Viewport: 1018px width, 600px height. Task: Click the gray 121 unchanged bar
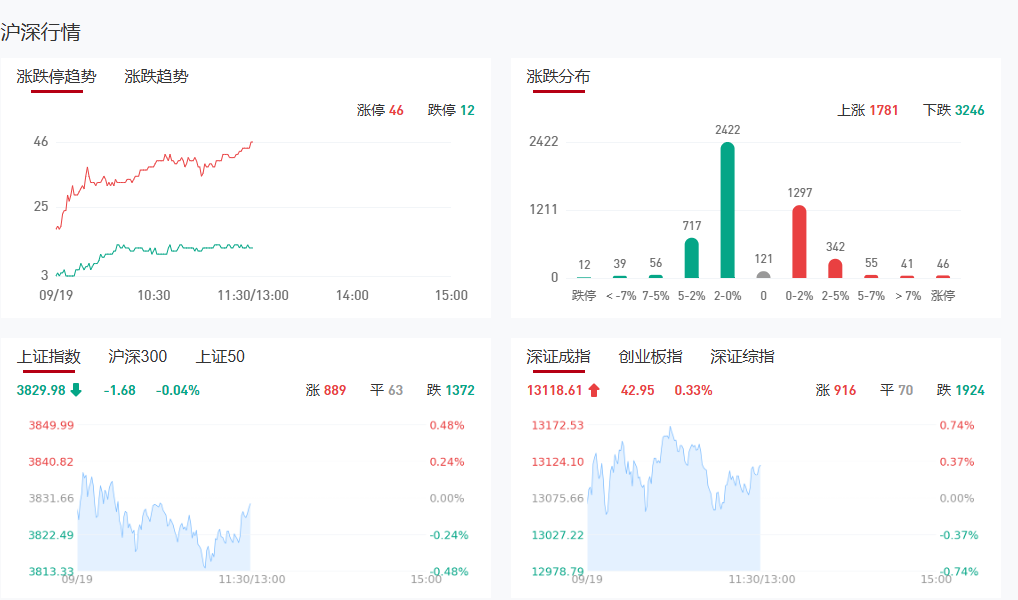763,274
